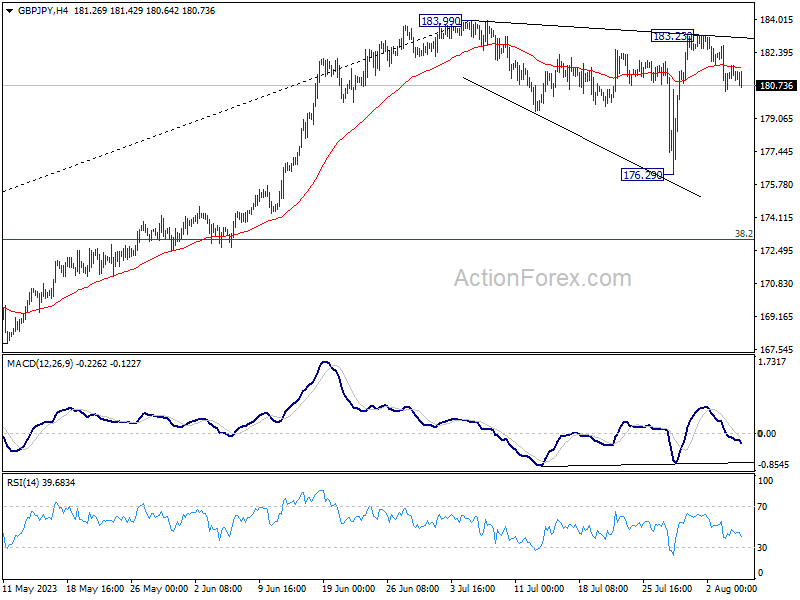
Task: Click the 11 May 2023 date label
Action: coord(30,589)
